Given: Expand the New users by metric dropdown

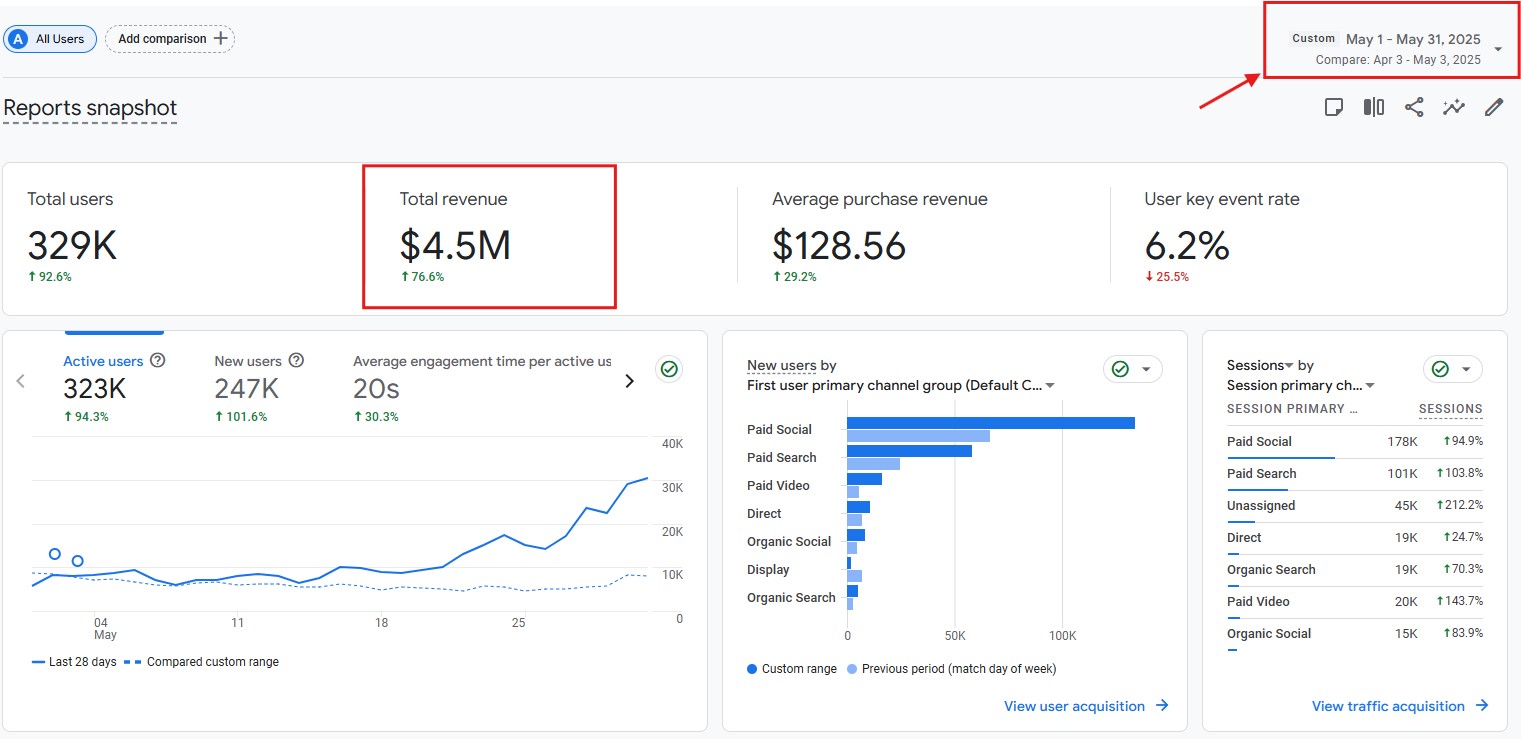Looking at the screenshot, I should pos(792,366).
